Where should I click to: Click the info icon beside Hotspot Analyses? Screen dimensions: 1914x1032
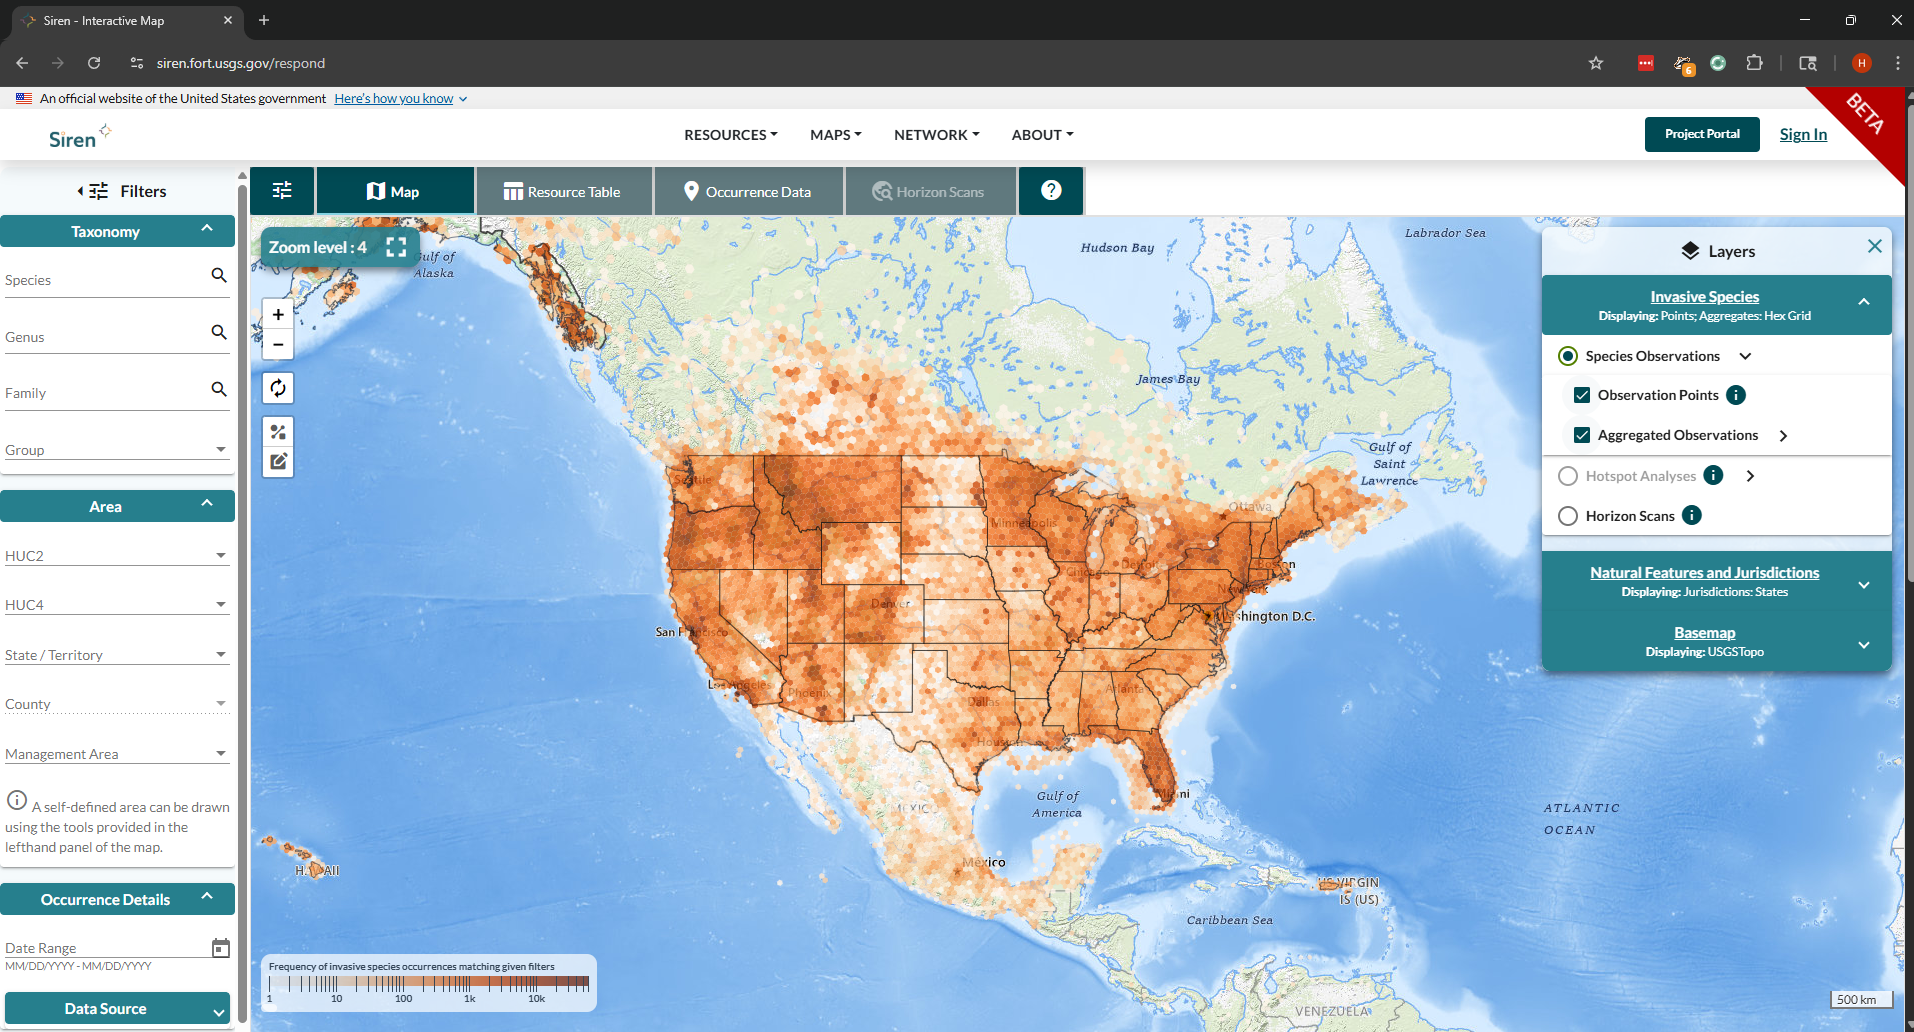pos(1713,475)
